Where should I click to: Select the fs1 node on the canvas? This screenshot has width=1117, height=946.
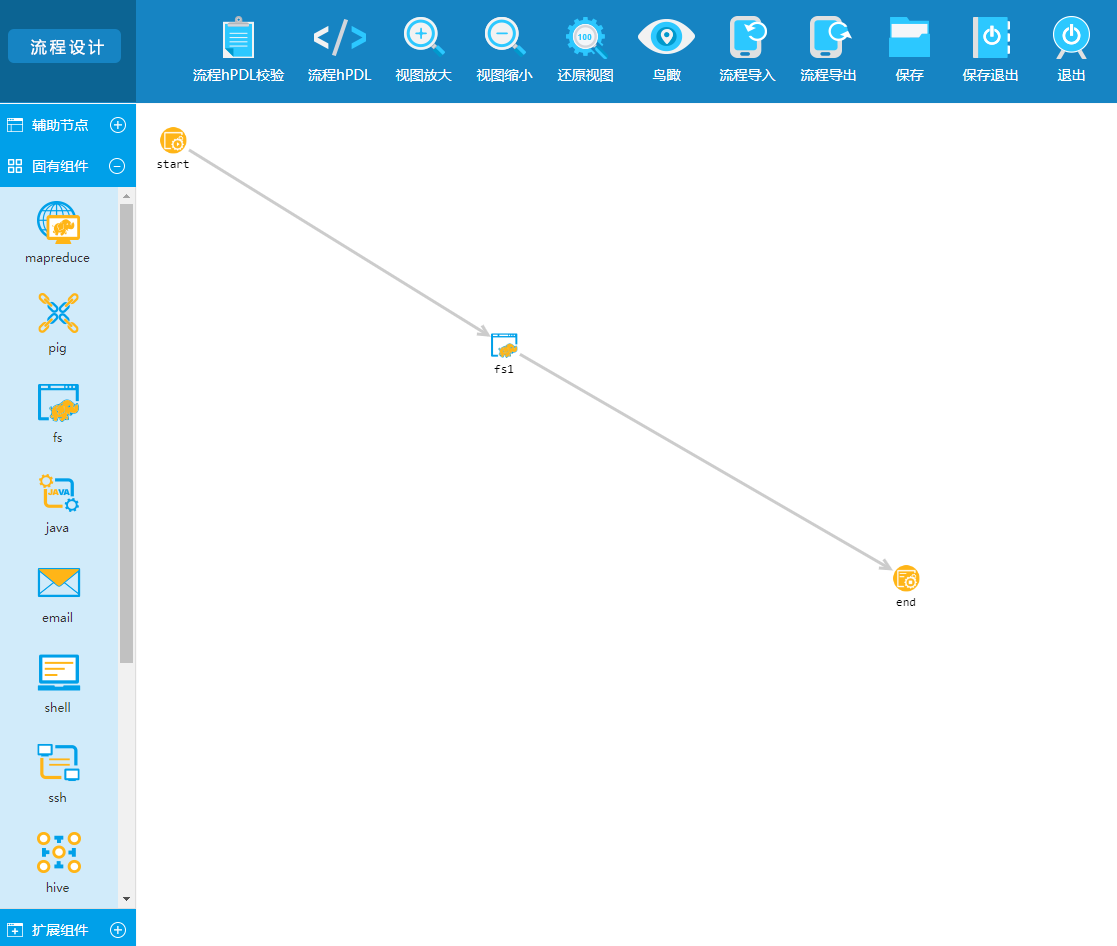coord(504,345)
